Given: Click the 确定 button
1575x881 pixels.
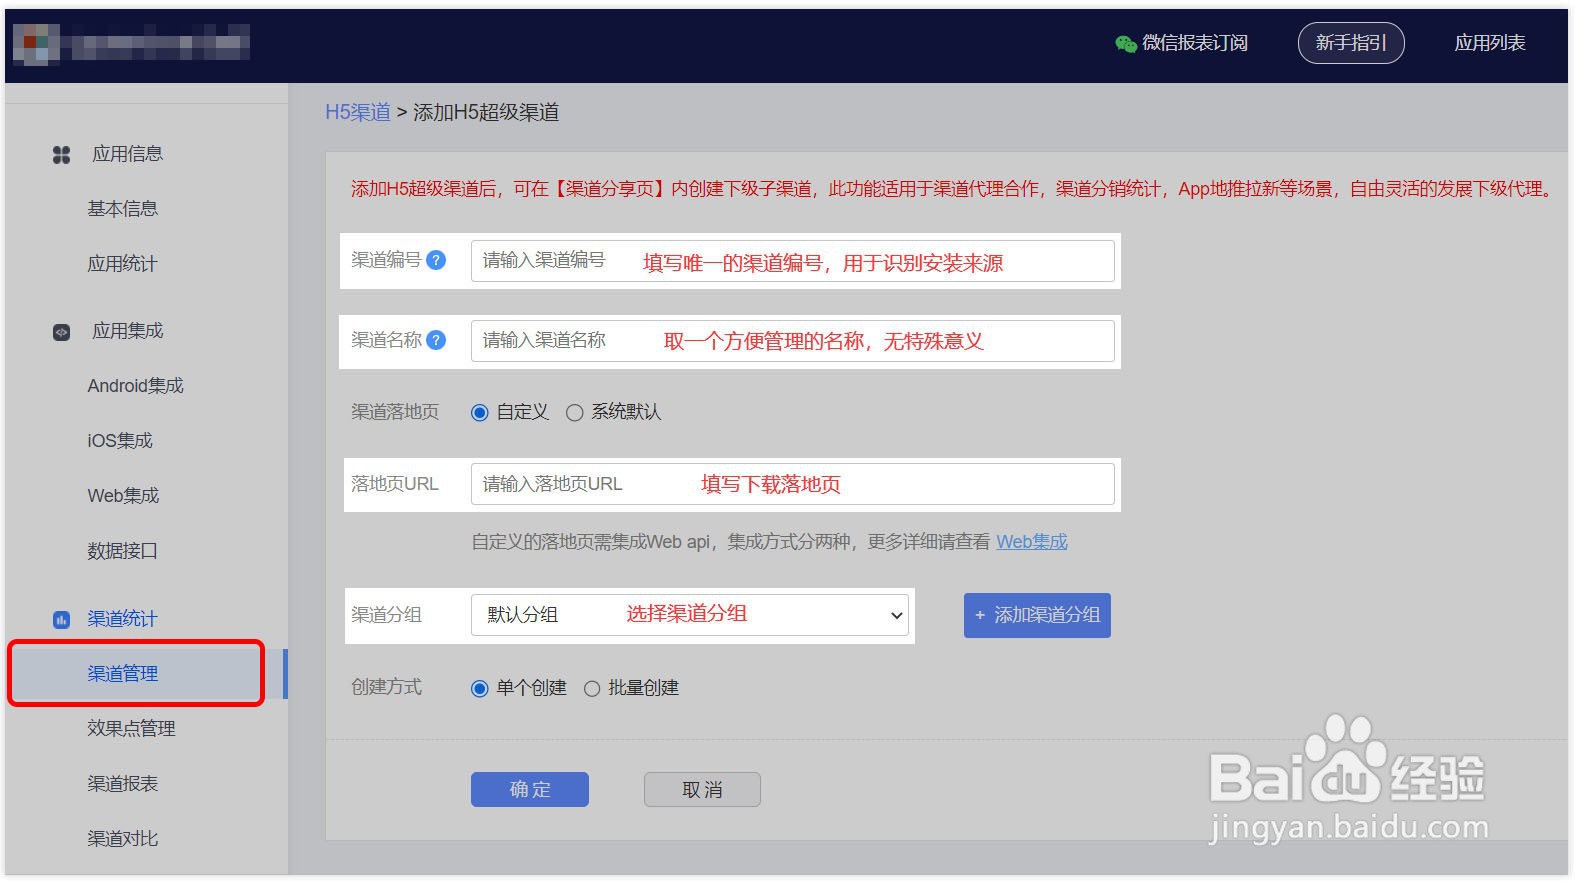Looking at the screenshot, I should [530, 789].
